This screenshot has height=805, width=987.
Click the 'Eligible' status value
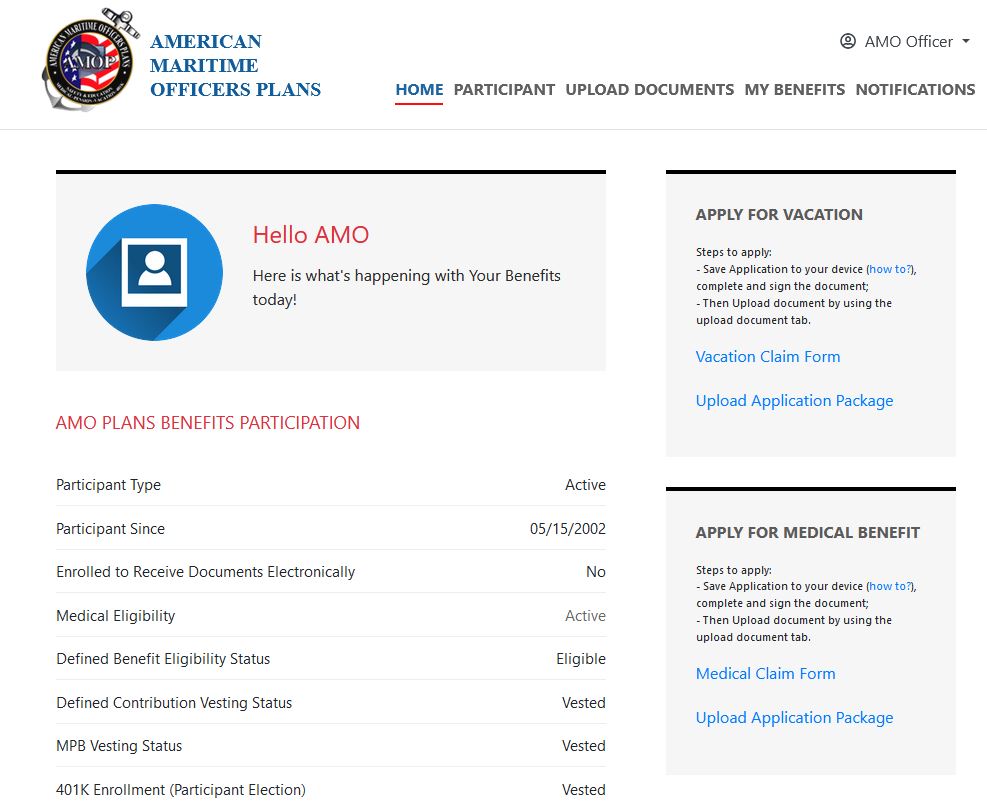[x=581, y=659]
